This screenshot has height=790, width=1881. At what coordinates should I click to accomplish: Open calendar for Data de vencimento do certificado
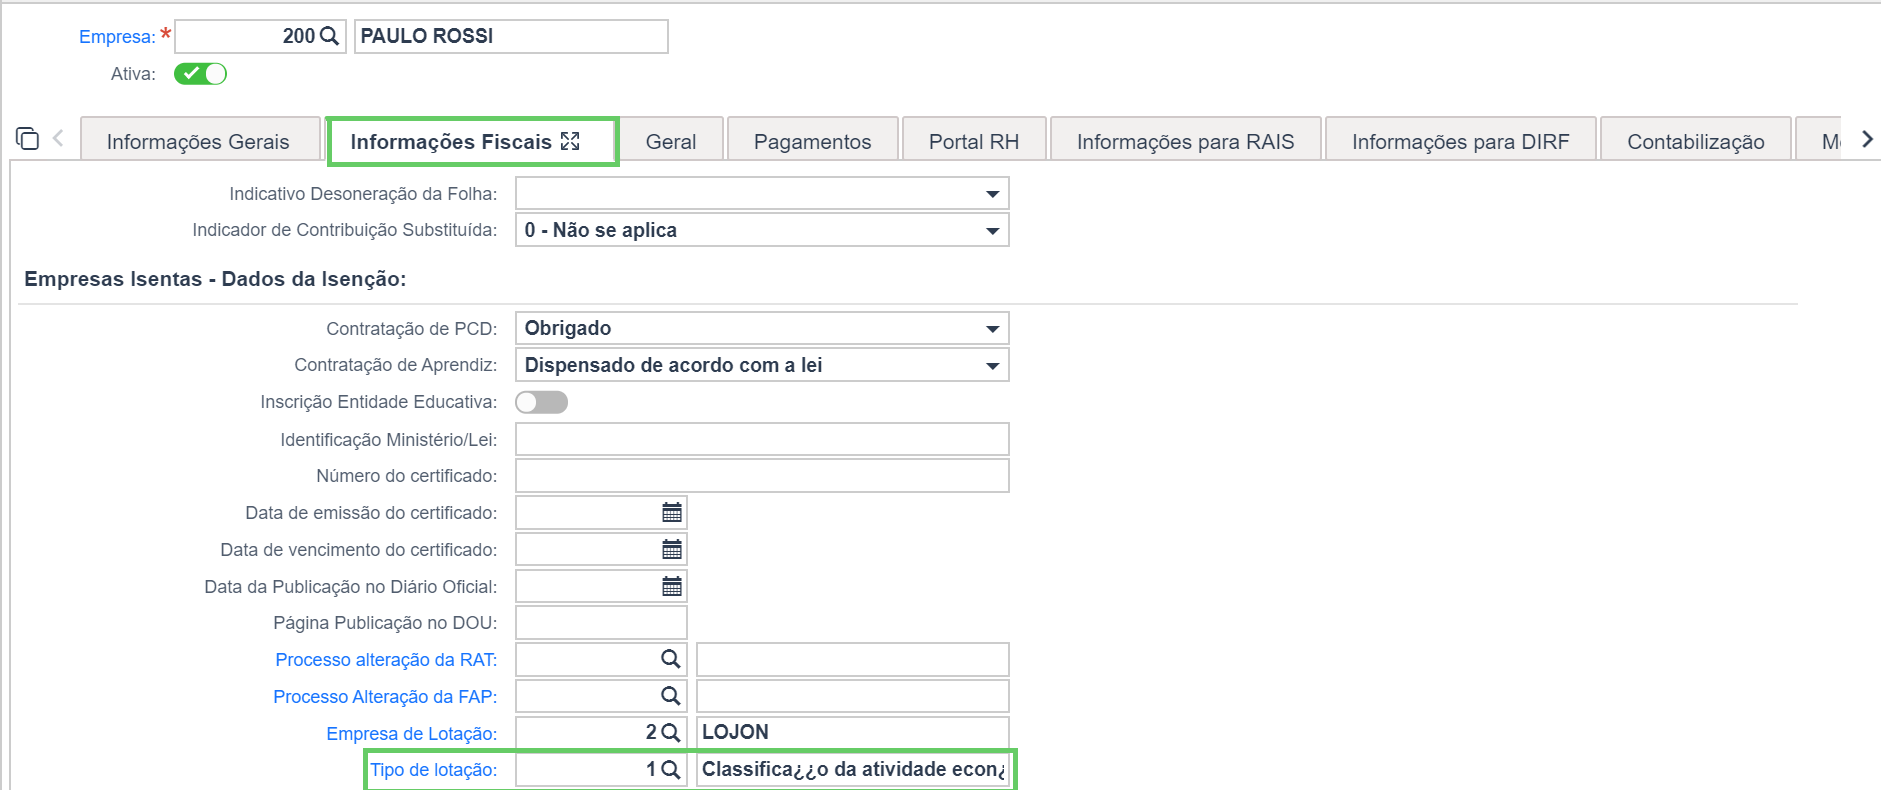click(672, 550)
